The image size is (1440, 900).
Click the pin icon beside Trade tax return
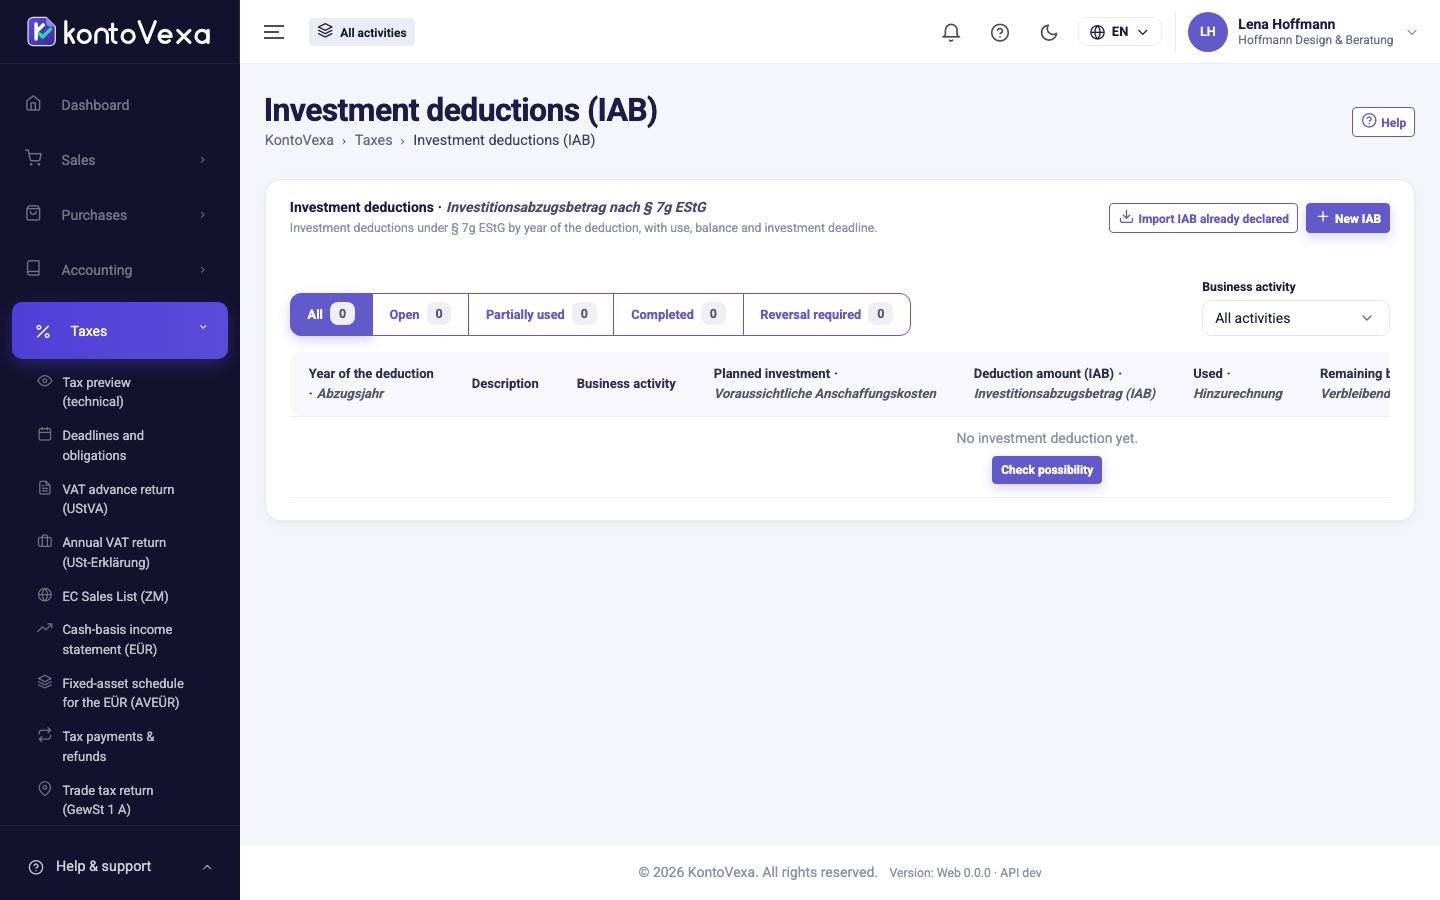tap(45, 789)
